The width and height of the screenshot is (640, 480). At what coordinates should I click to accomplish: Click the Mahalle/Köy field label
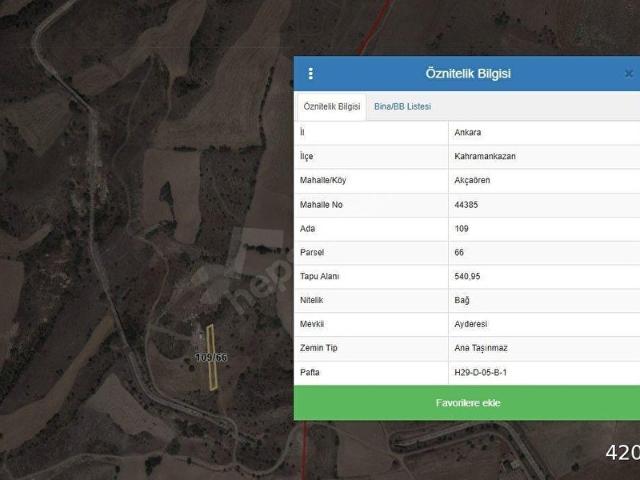tap(329, 180)
